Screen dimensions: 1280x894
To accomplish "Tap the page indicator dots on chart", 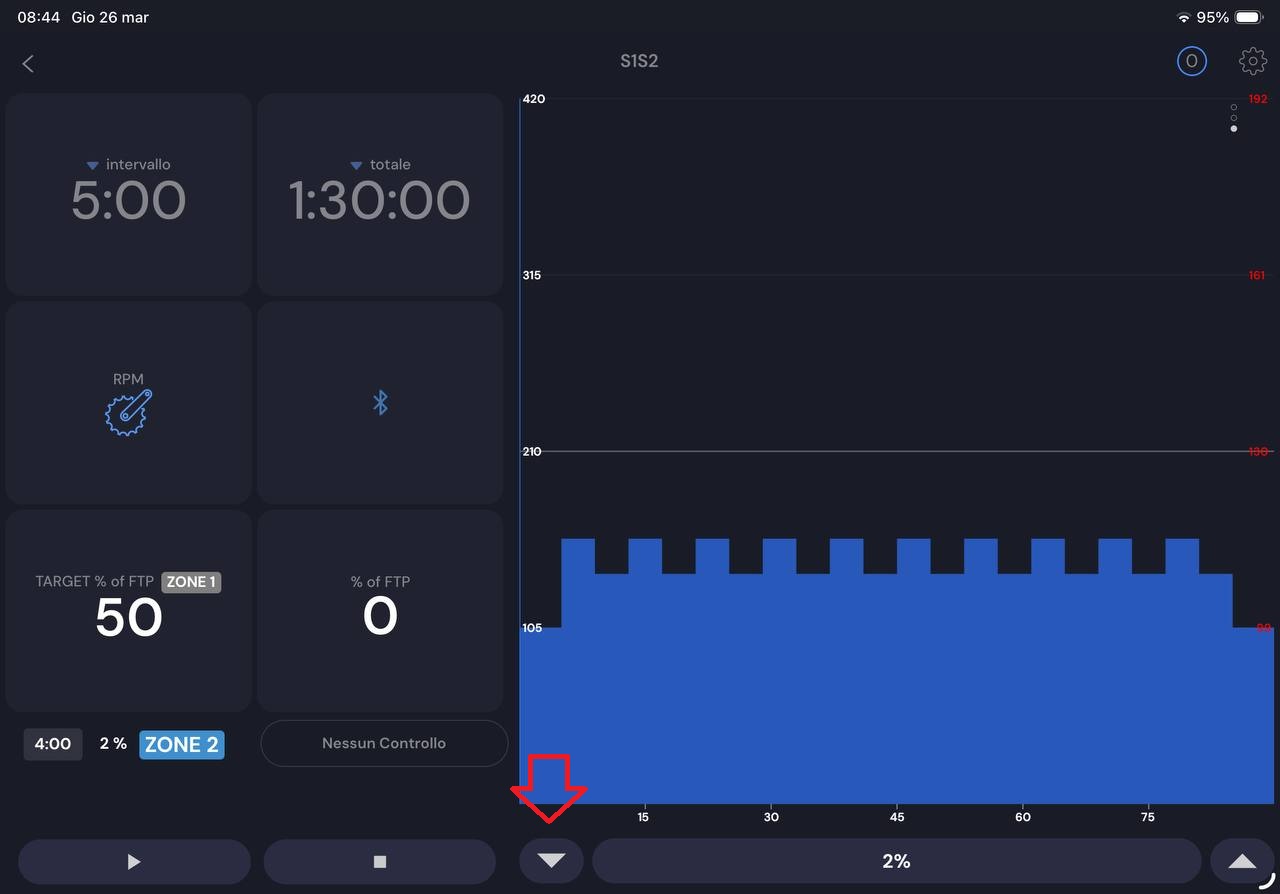I will [1234, 118].
